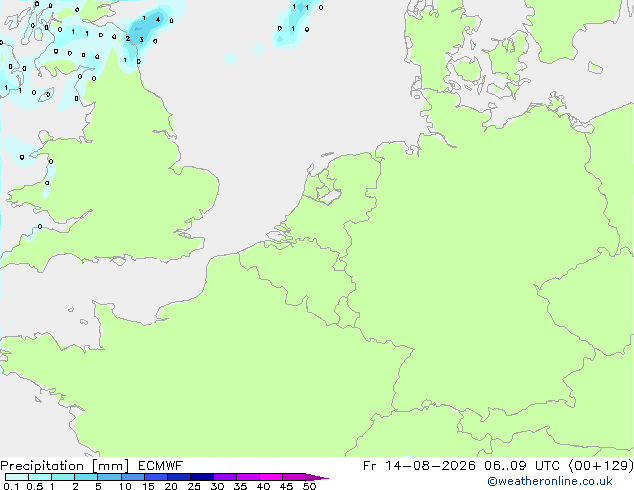Click the 'Precipitation [mm]' title text
Viewport: 634px width, 490px height.
[64, 466]
